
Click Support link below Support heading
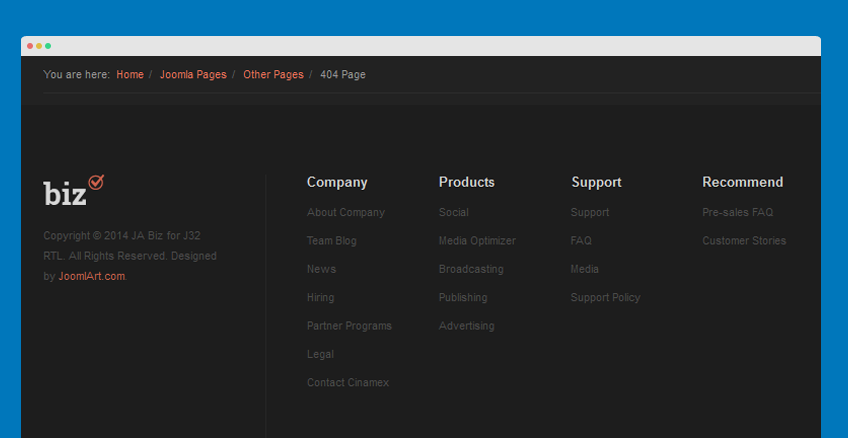(589, 213)
